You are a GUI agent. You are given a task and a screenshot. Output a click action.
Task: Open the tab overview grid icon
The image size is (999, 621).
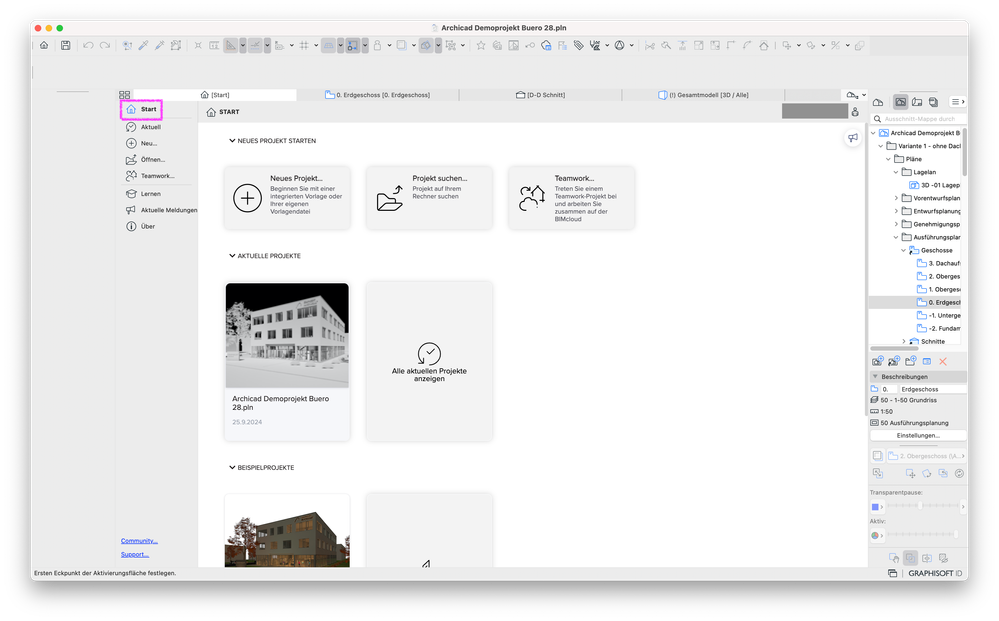pos(125,95)
